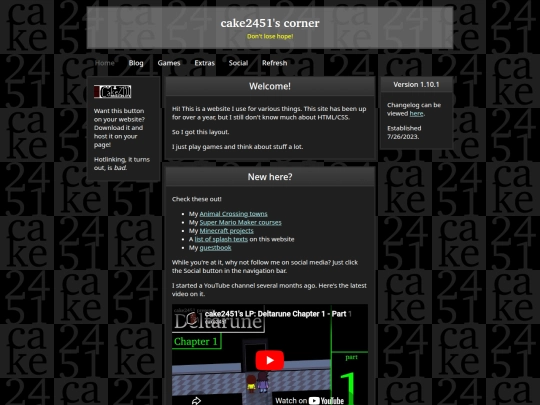Follow the Animal Crossing towns link
Viewport: 540px width, 405px height.
[233, 214]
